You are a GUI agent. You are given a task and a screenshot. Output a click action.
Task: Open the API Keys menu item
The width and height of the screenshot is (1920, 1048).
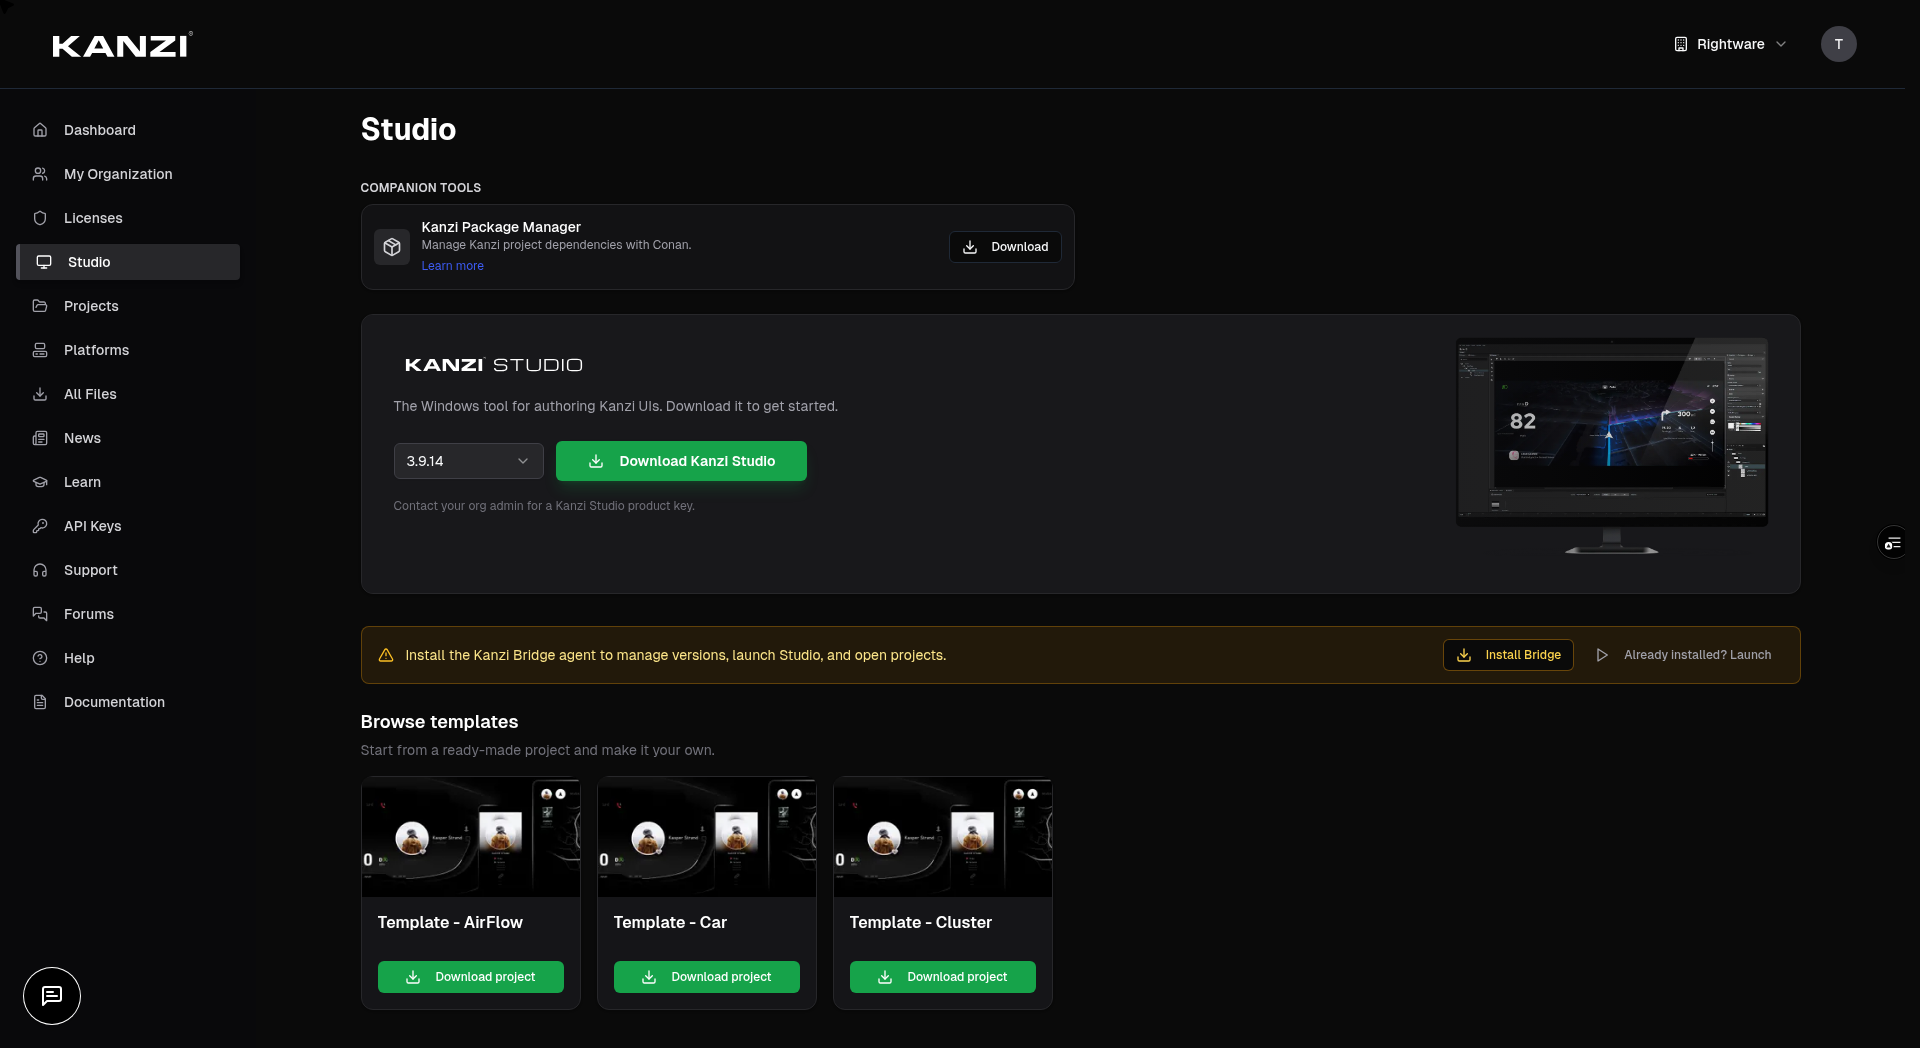tap(128, 526)
